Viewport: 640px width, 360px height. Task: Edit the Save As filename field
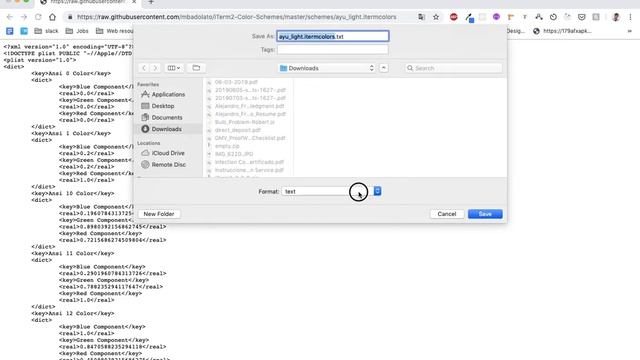point(333,36)
